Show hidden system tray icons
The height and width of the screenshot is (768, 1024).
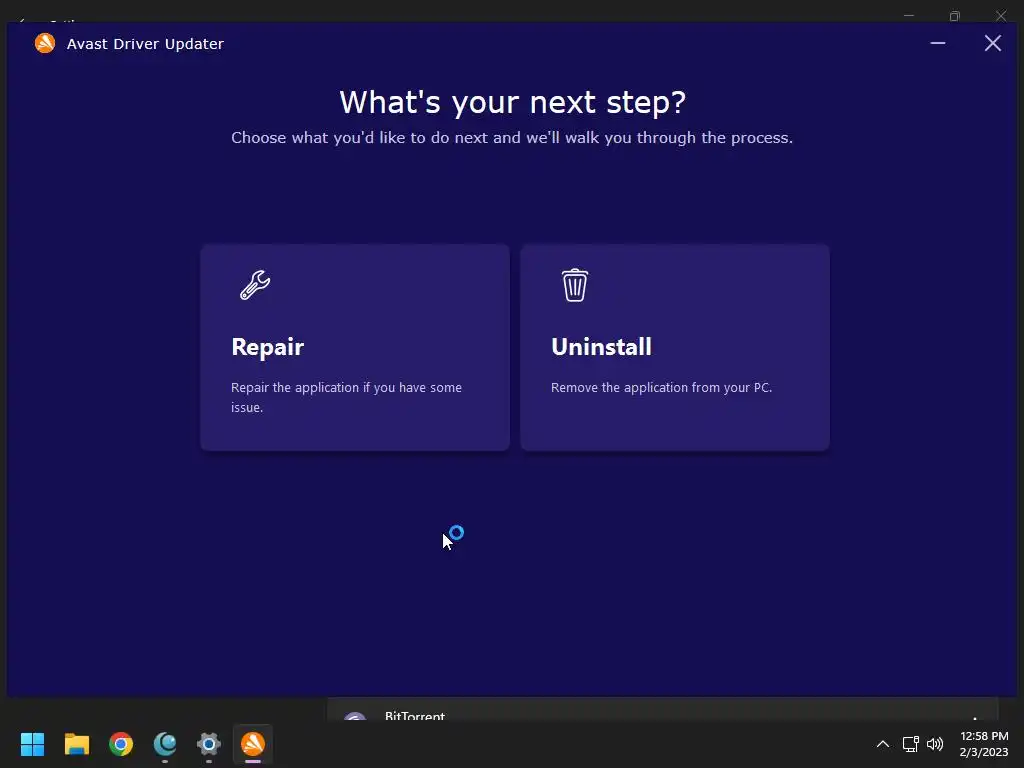(882, 744)
